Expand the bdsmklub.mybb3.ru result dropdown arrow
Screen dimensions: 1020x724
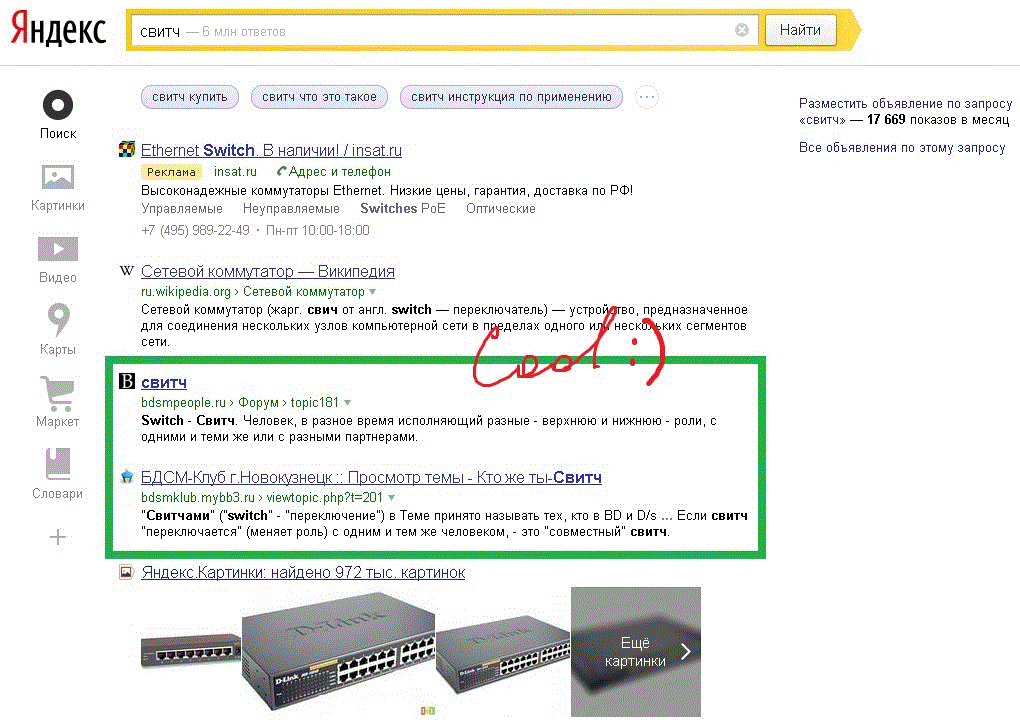point(392,498)
